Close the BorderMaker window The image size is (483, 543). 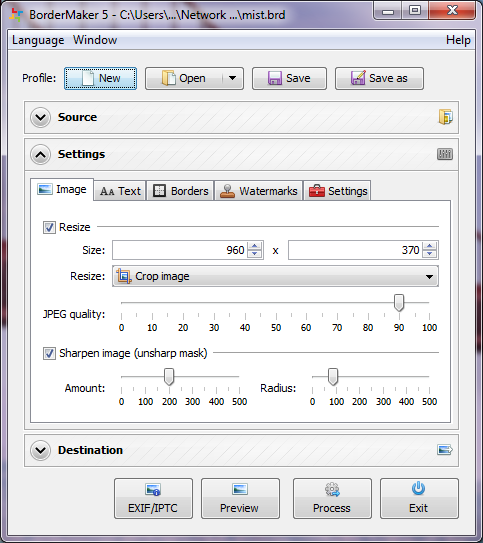452,11
